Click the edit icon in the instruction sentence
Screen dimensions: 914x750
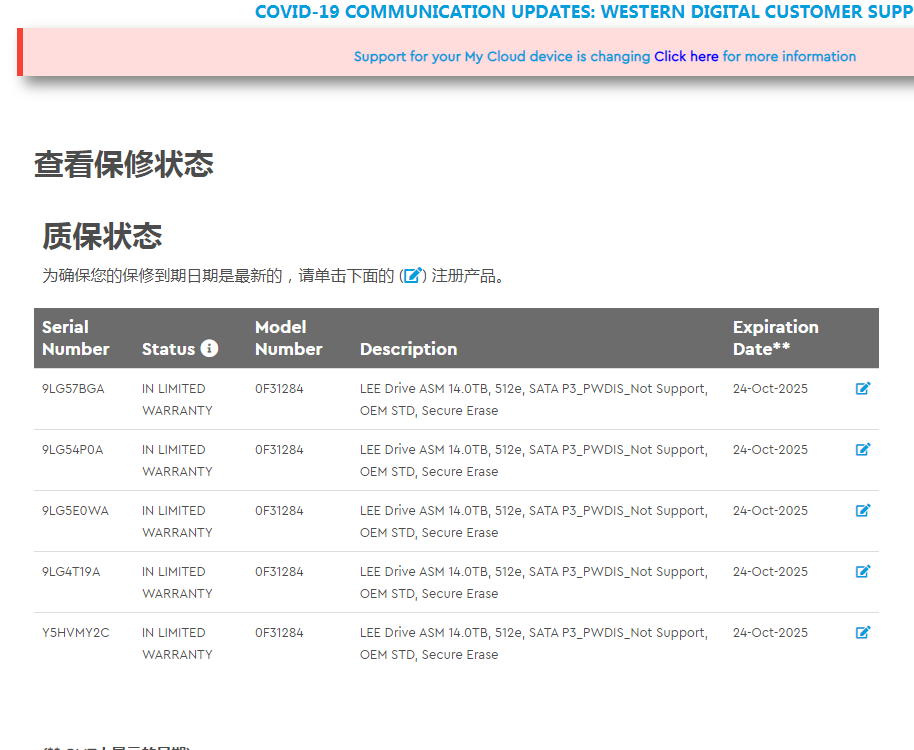(x=413, y=275)
